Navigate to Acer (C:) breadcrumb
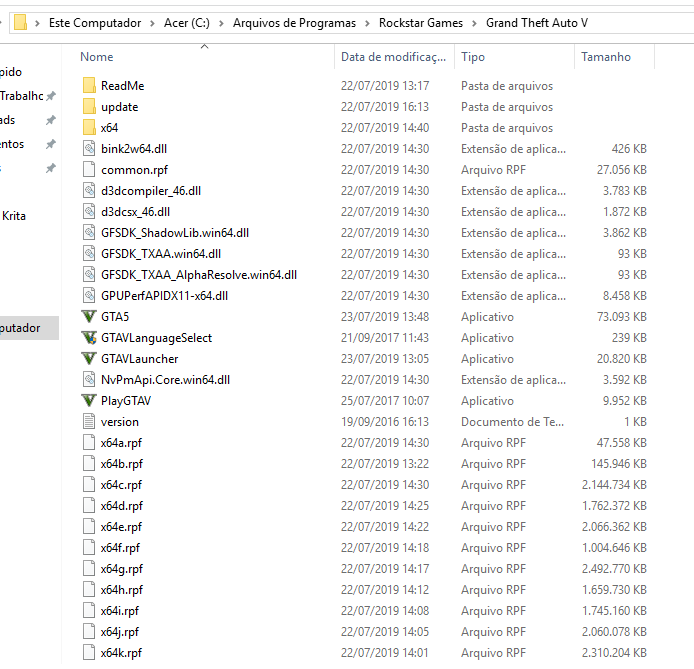The image size is (694, 669). click(x=187, y=23)
